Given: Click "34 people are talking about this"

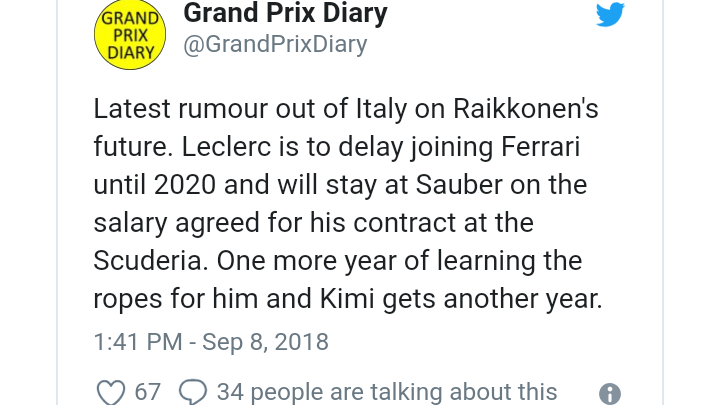Looking at the screenshot, I should click(x=387, y=392).
